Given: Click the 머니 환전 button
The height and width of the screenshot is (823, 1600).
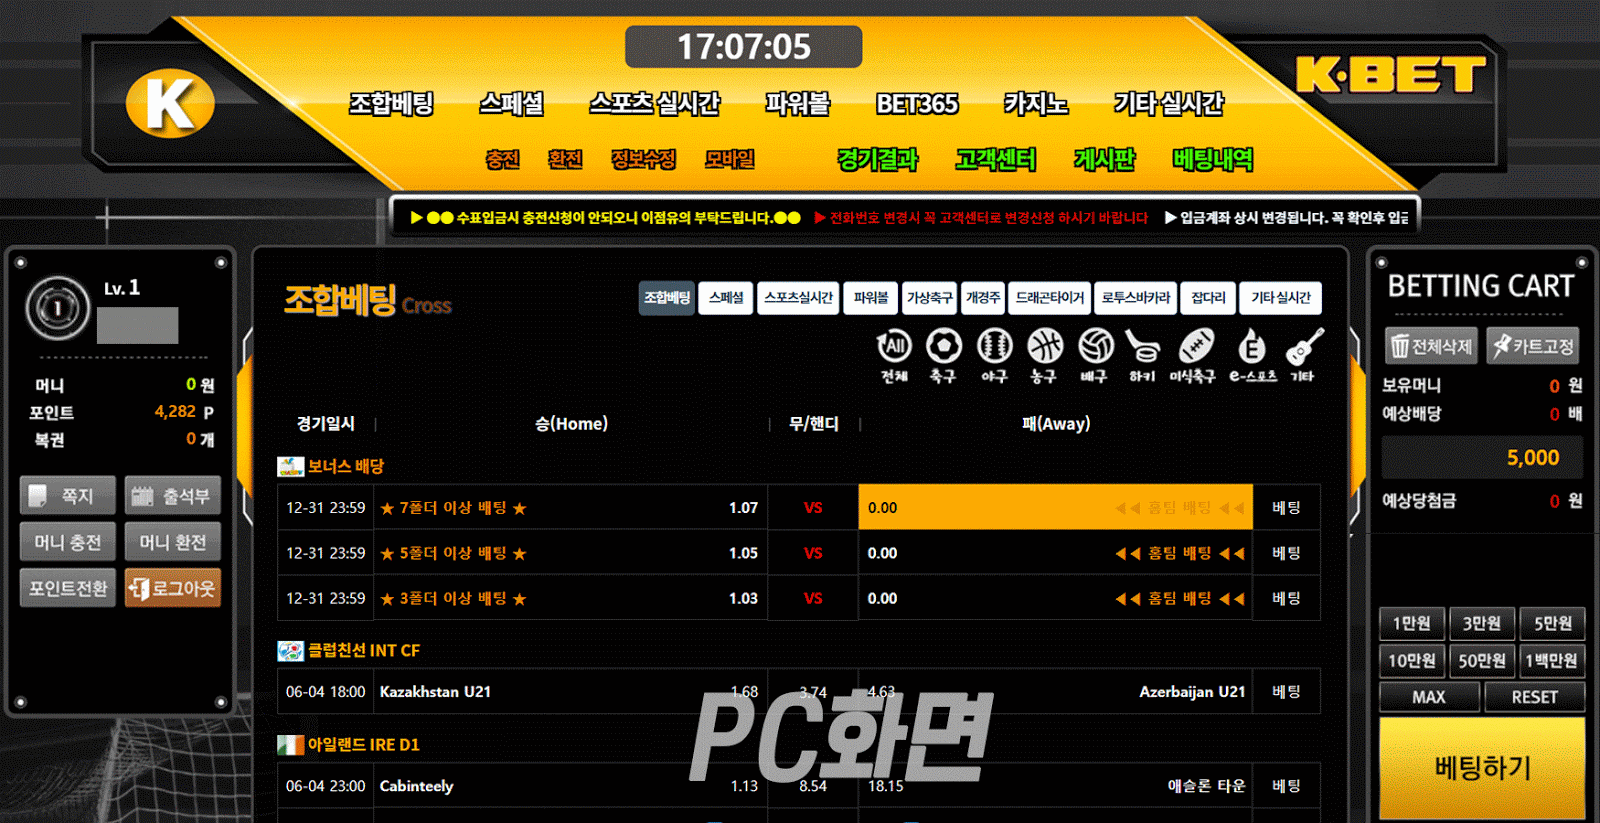Looking at the screenshot, I should coord(173,542).
